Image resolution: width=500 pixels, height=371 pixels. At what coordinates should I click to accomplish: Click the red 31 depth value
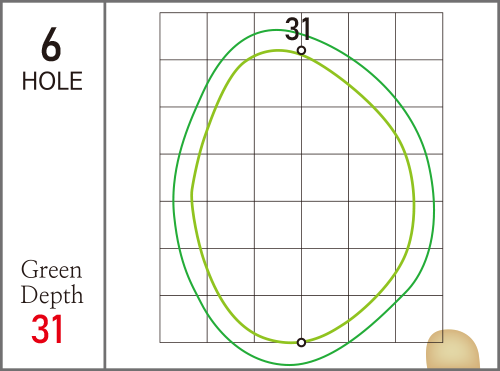47,329
